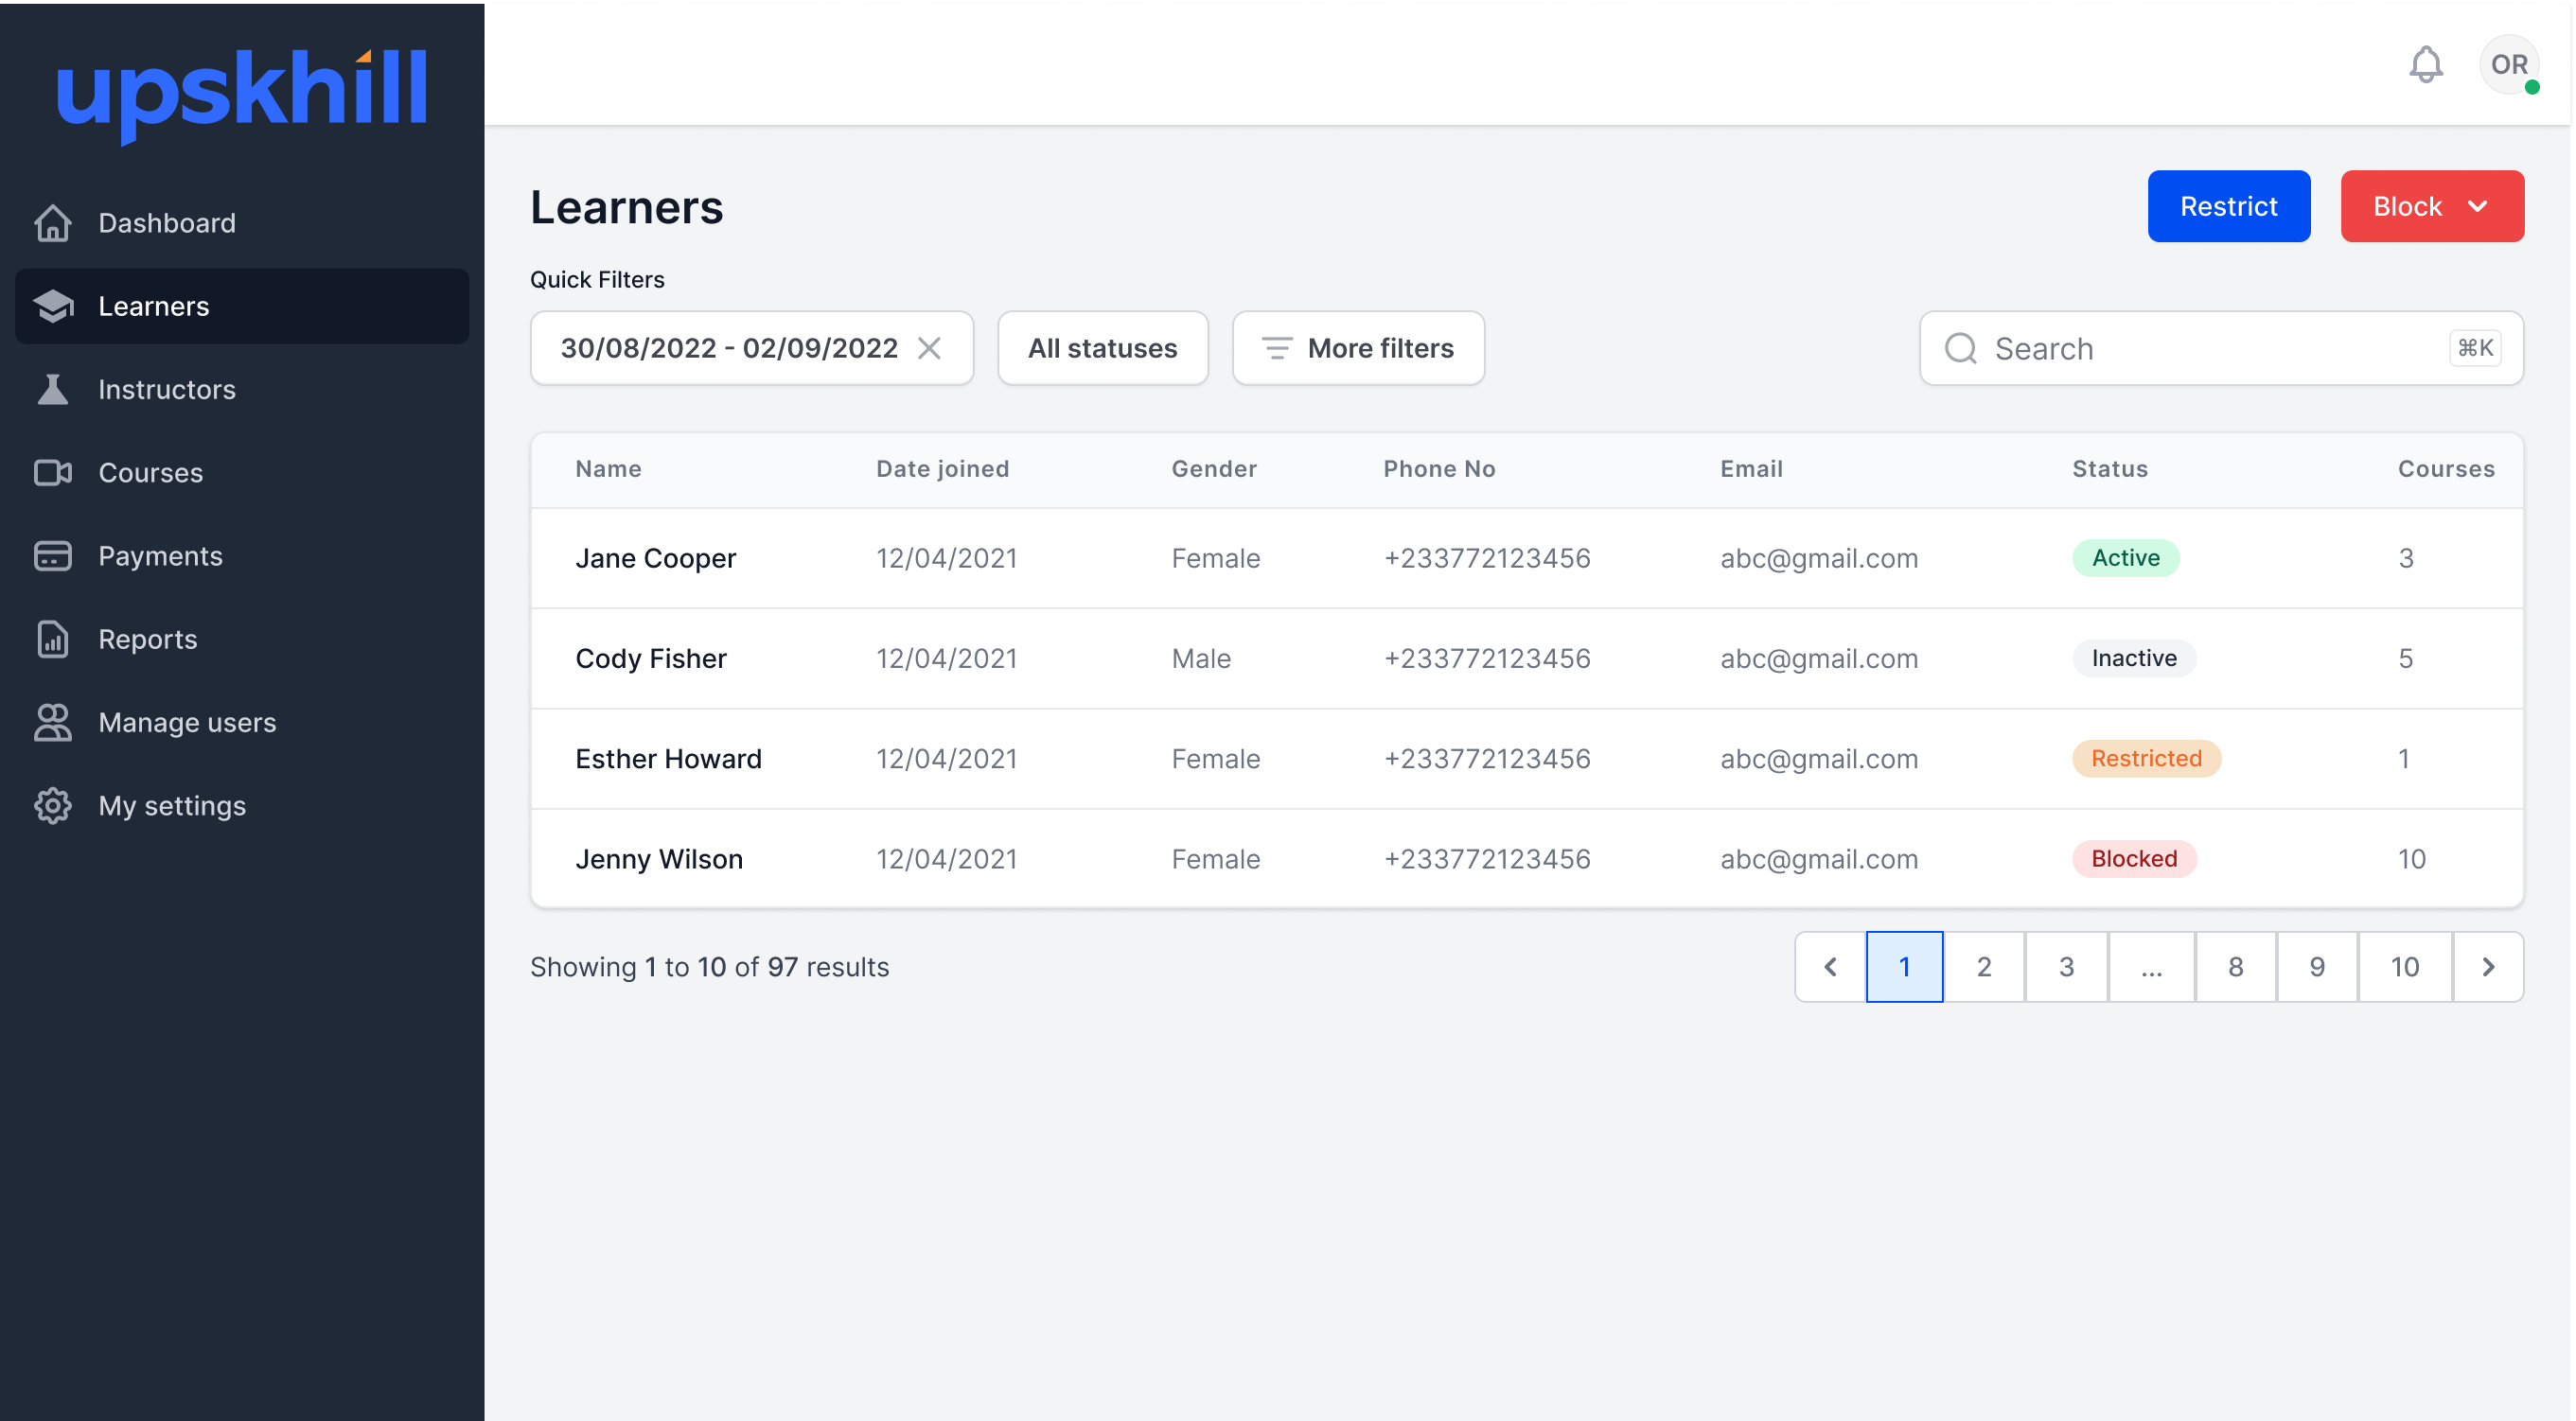This screenshot has width=2576, height=1421.
Task: Select Learners in sidebar menu
Action: pos(153,306)
